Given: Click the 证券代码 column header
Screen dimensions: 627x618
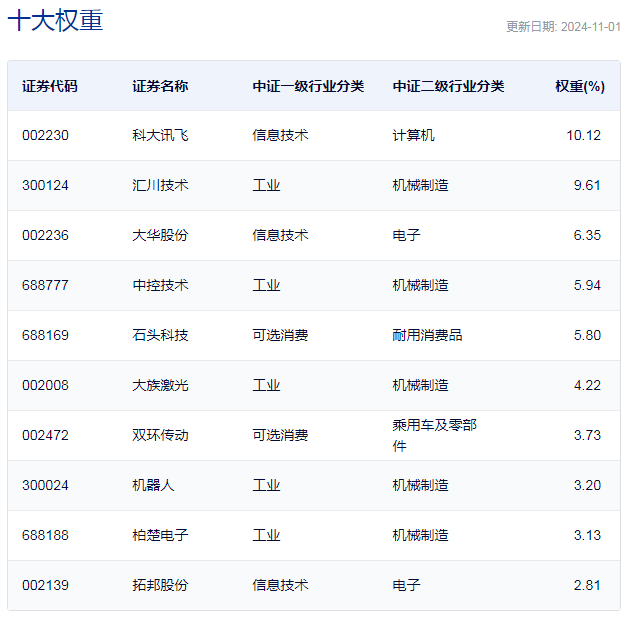Looking at the screenshot, I should pos(50,86).
